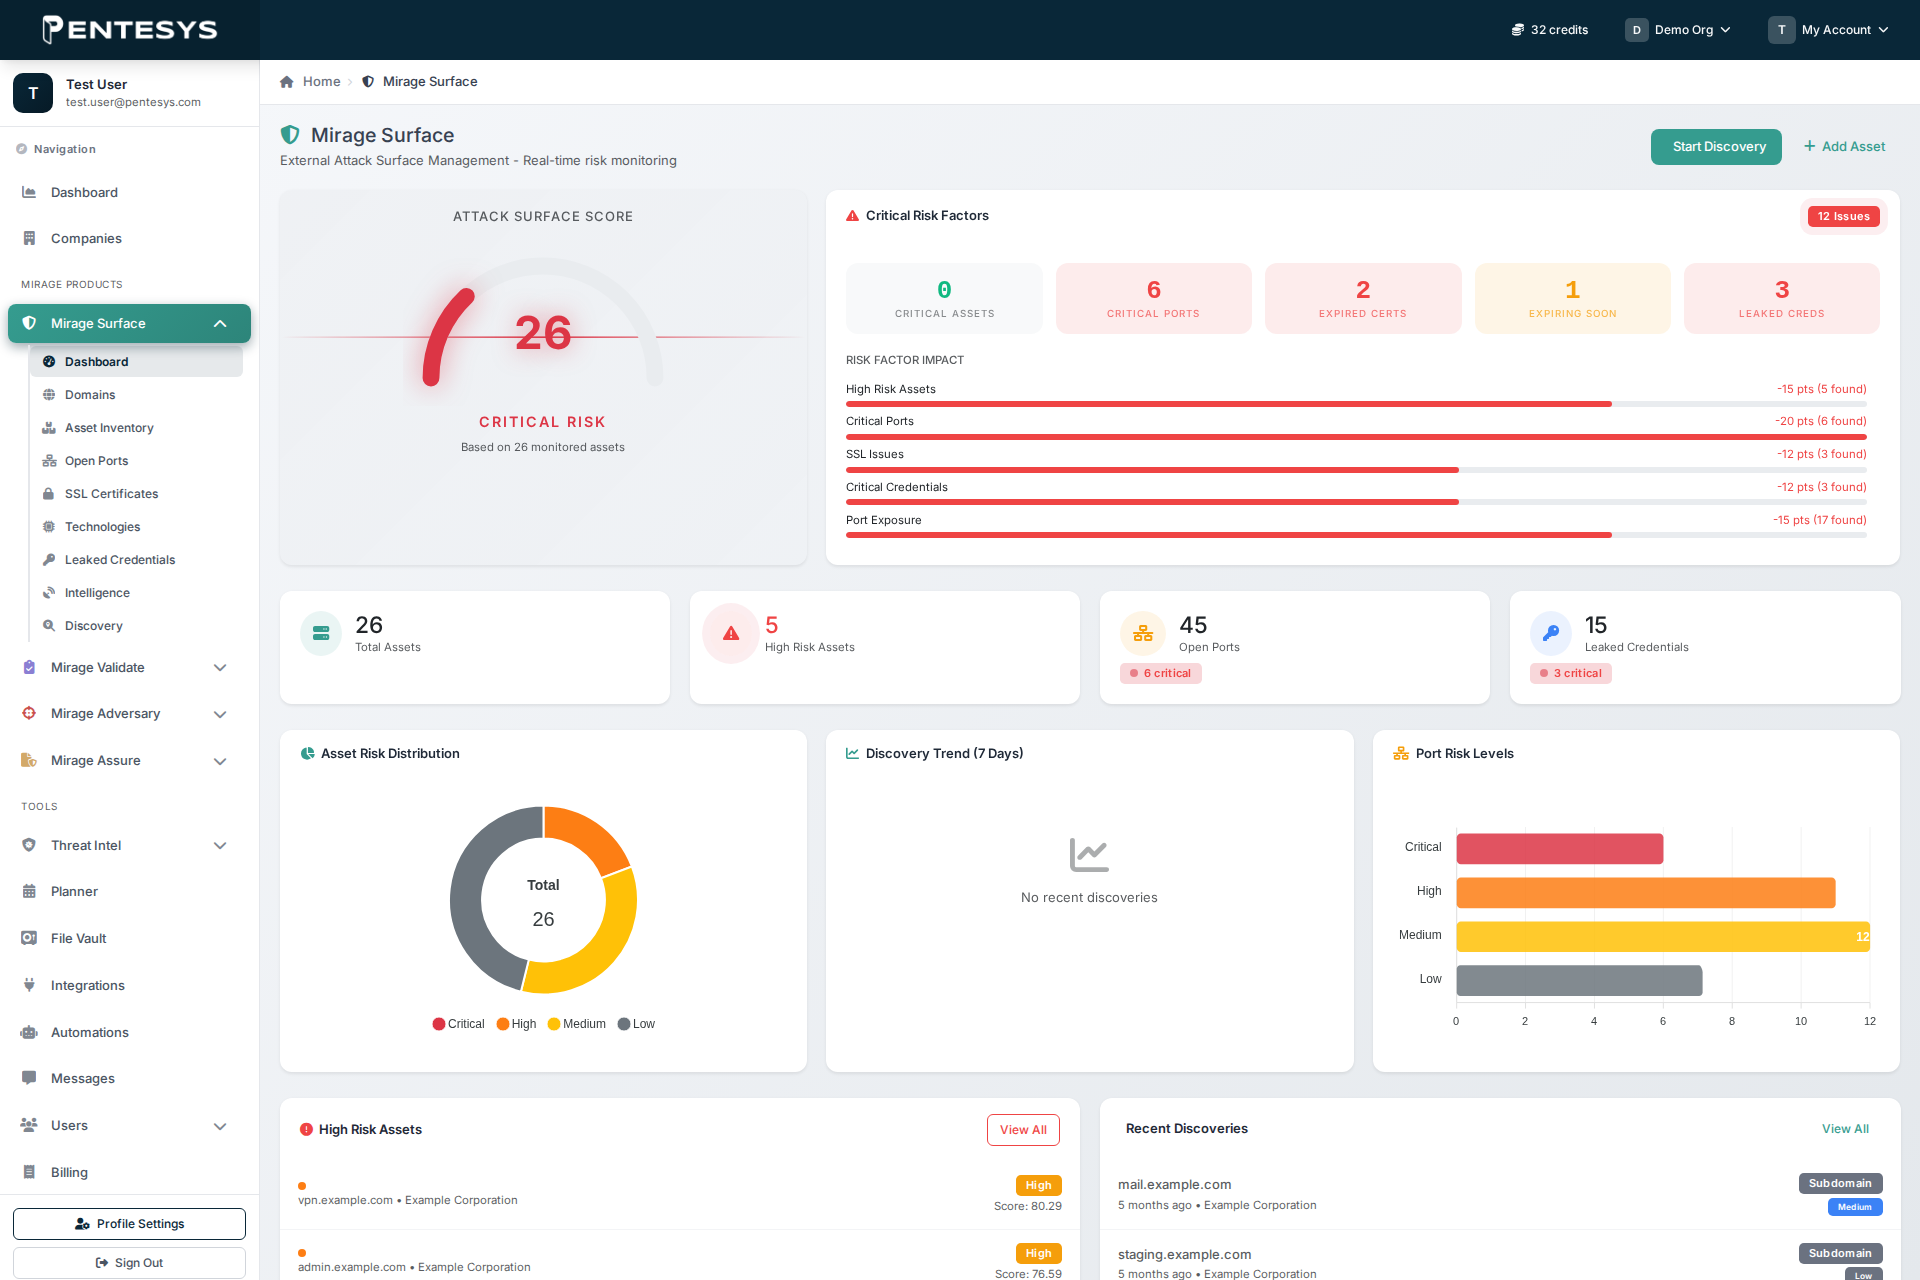Click the Discovery magnifier icon
1920x1280 pixels.
tap(49, 626)
